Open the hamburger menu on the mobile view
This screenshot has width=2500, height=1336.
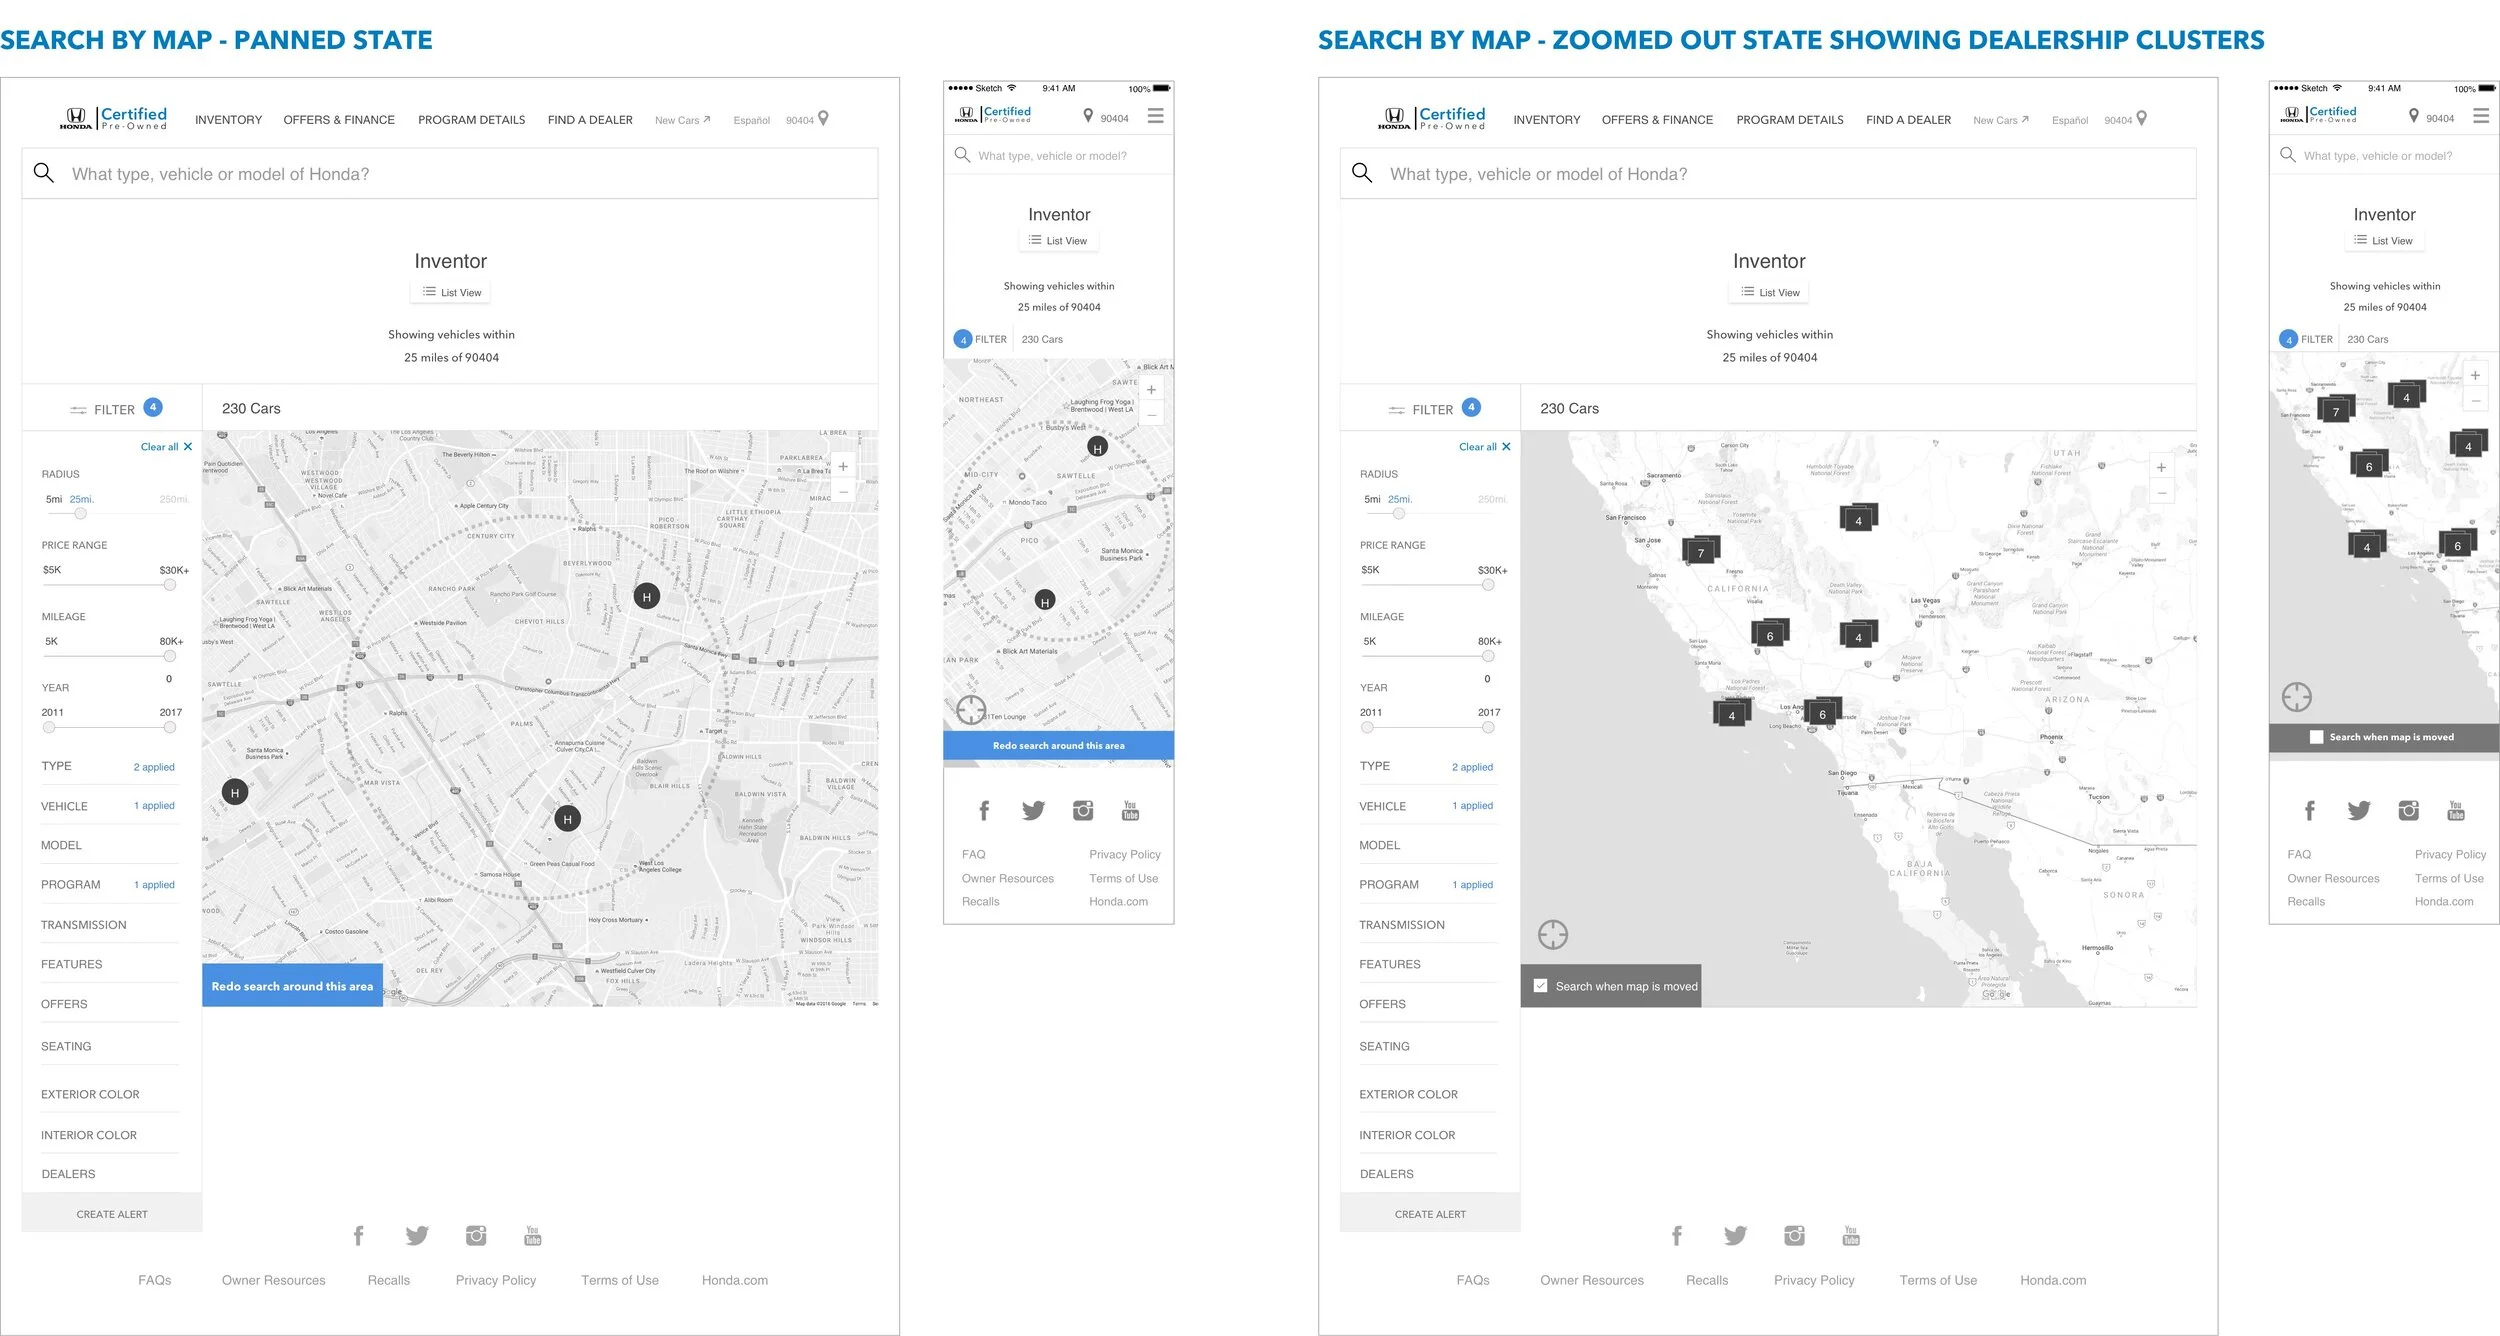(x=1155, y=115)
